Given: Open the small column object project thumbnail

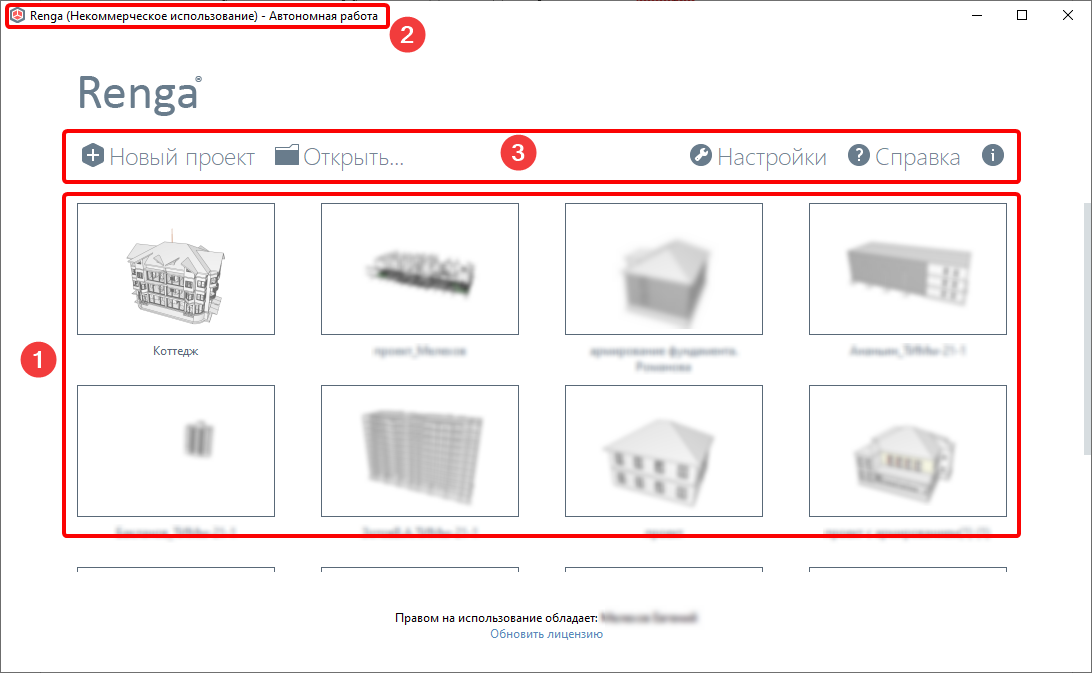Looking at the screenshot, I should pyautogui.click(x=176, y=451).
